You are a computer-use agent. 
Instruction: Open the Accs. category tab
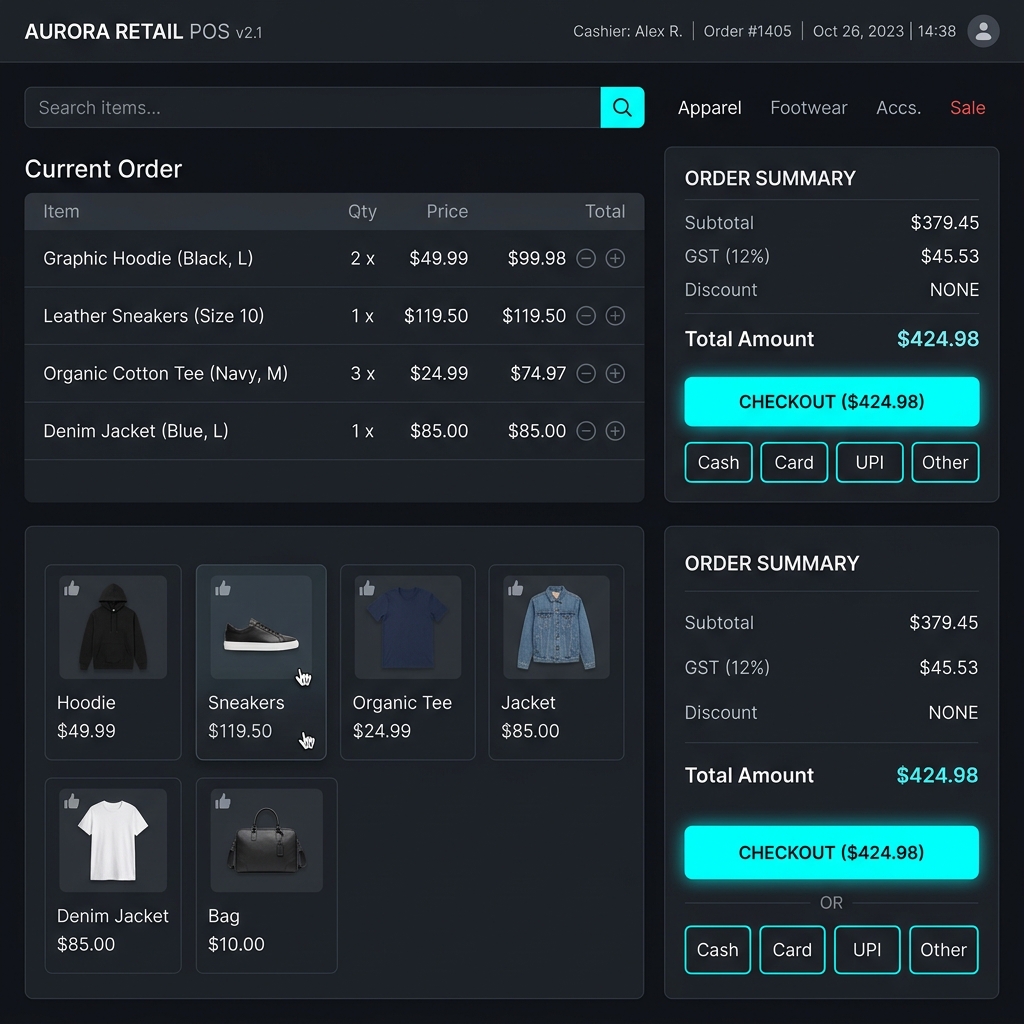(899, 108)
